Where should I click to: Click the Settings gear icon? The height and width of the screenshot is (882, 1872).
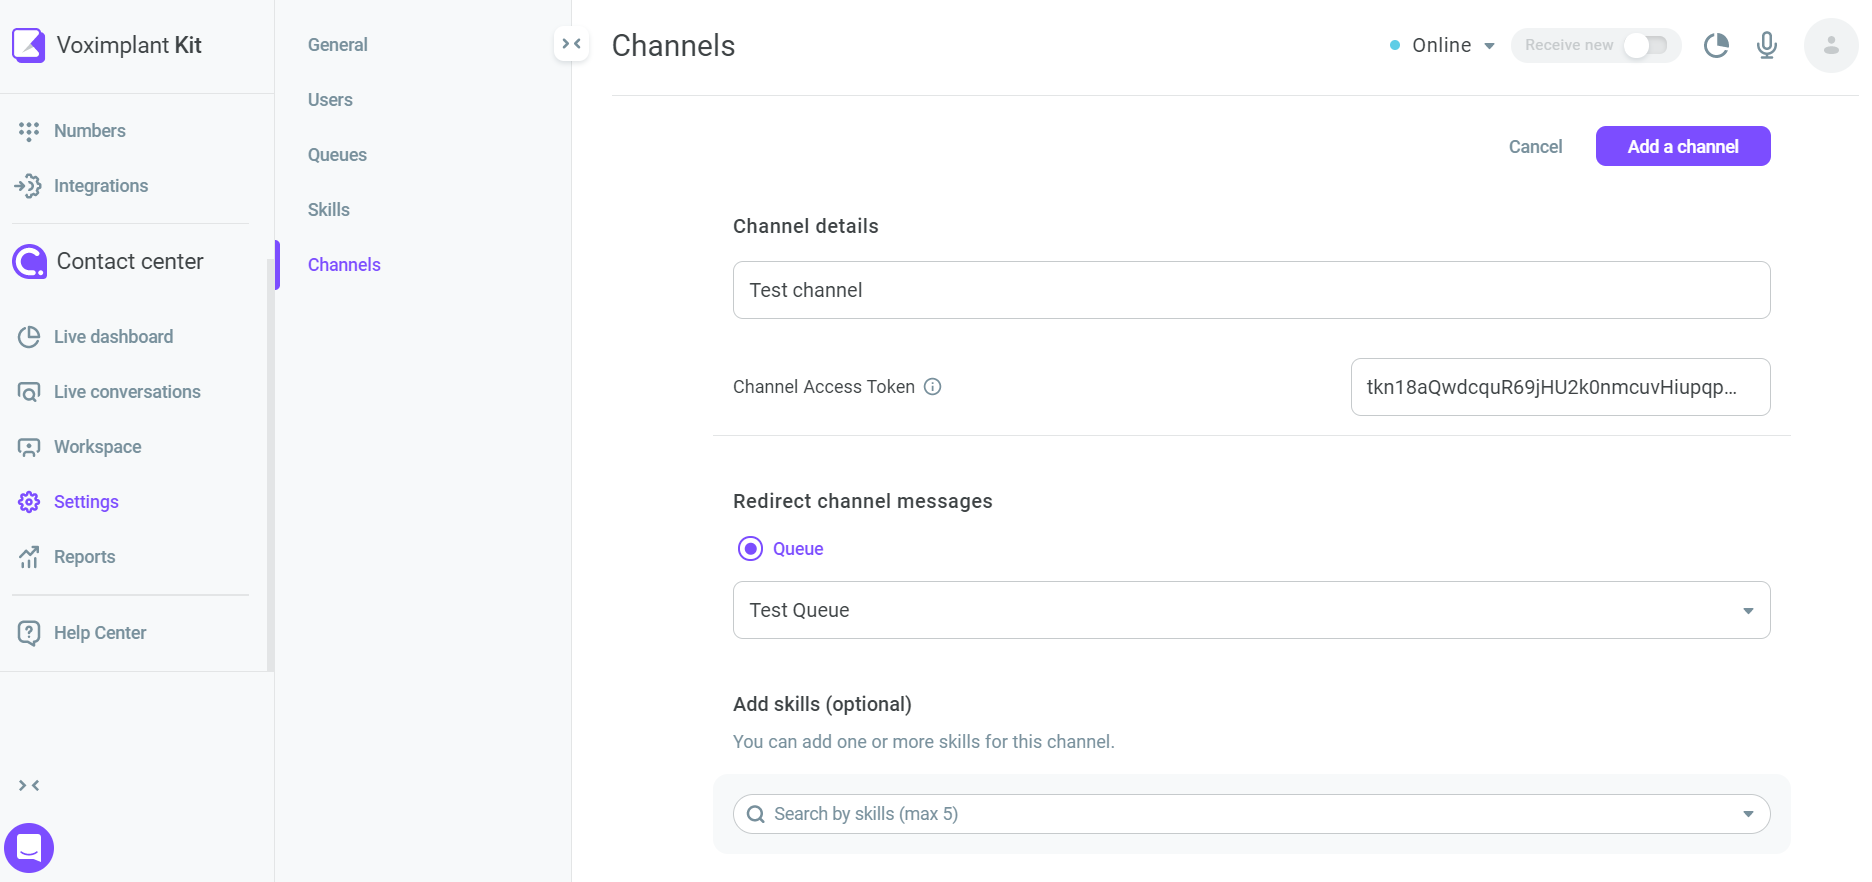click(29, 502)
